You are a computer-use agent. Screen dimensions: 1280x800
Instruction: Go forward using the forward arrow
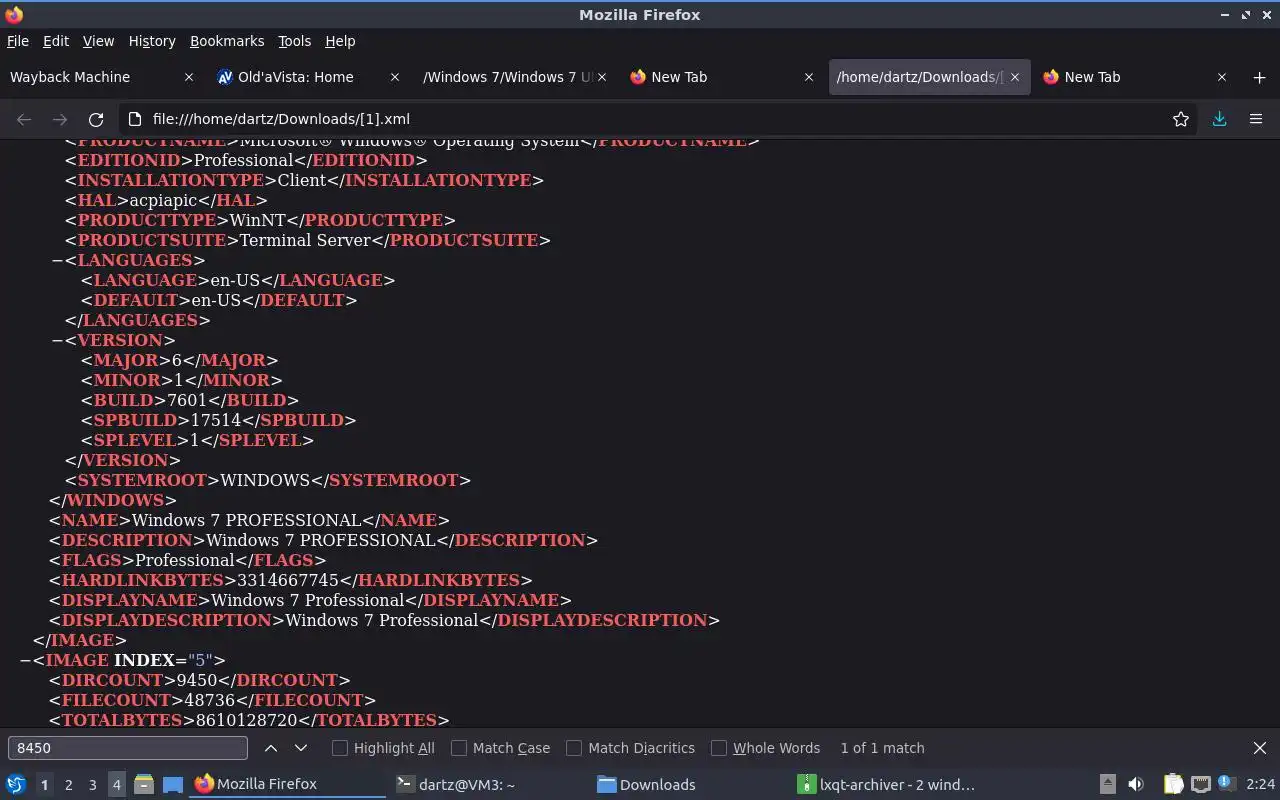[x=60, y=119]
